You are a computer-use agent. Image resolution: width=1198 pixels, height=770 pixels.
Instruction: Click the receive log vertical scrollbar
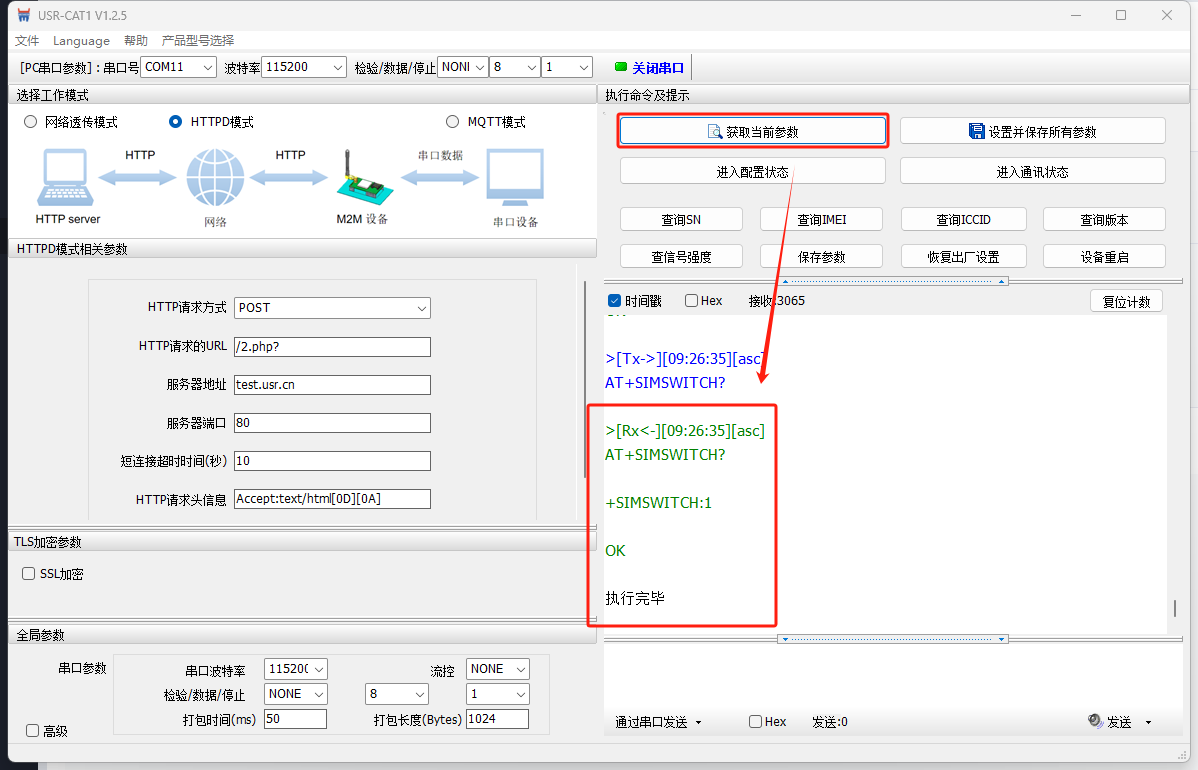(x=1174, y=608)
